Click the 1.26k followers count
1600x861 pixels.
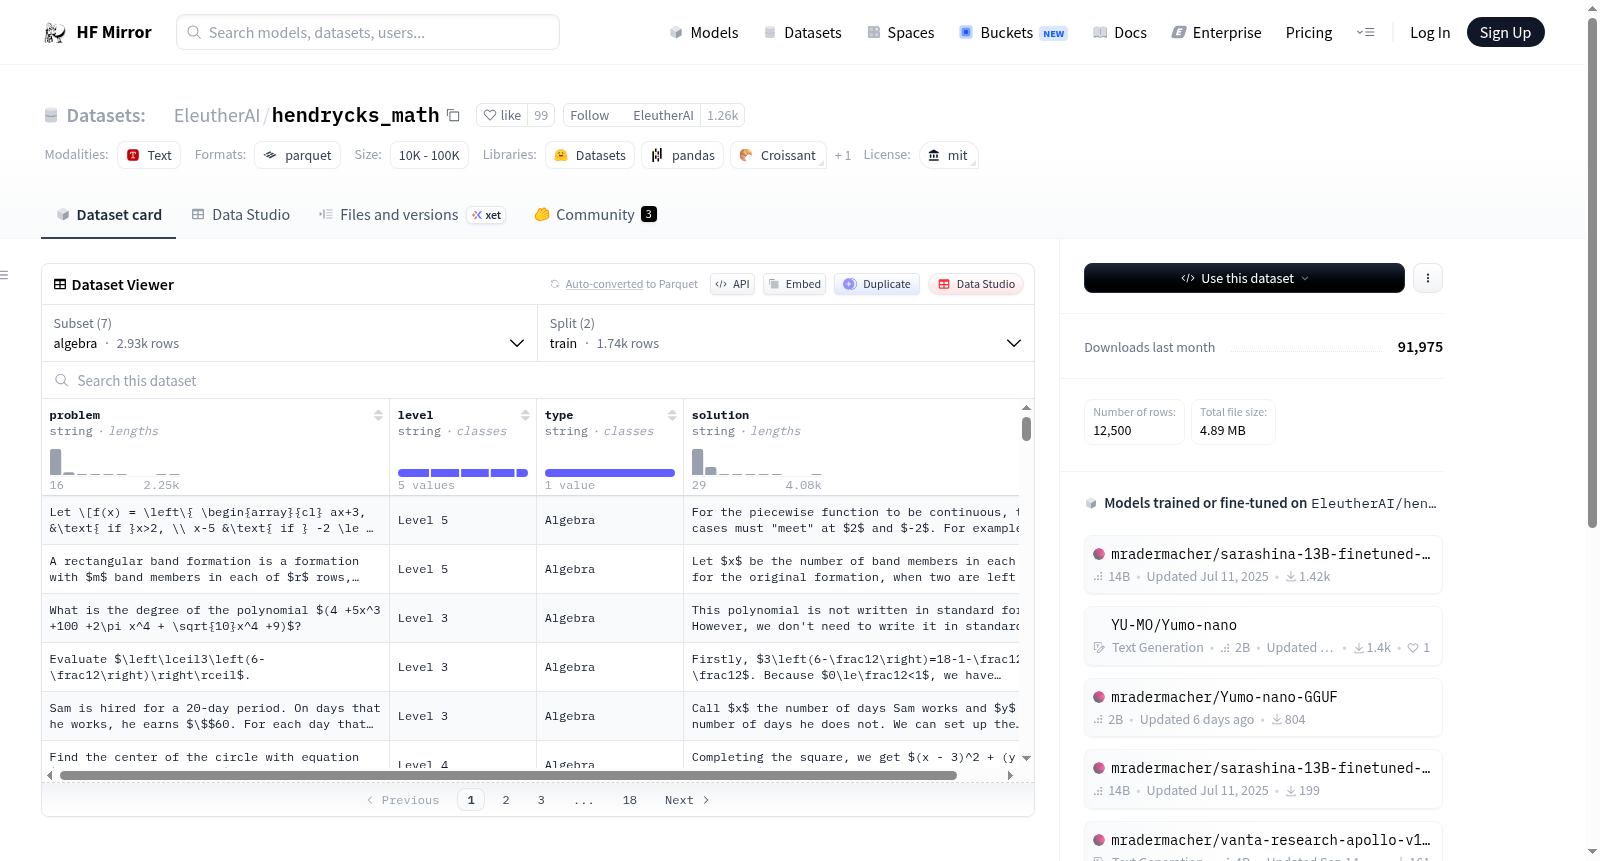point(722,115)
